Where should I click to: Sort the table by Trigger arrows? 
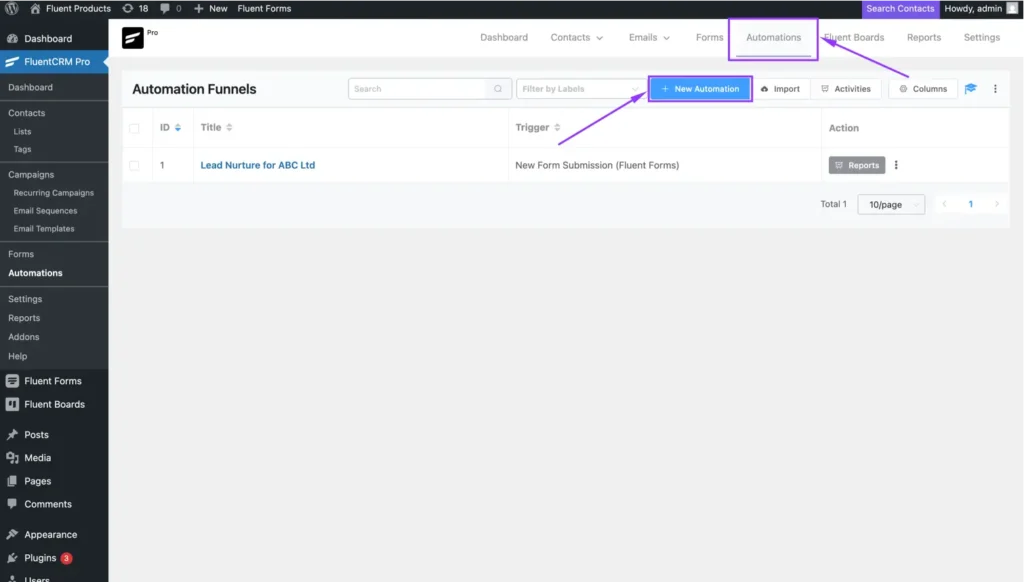[x=557, y=127]
